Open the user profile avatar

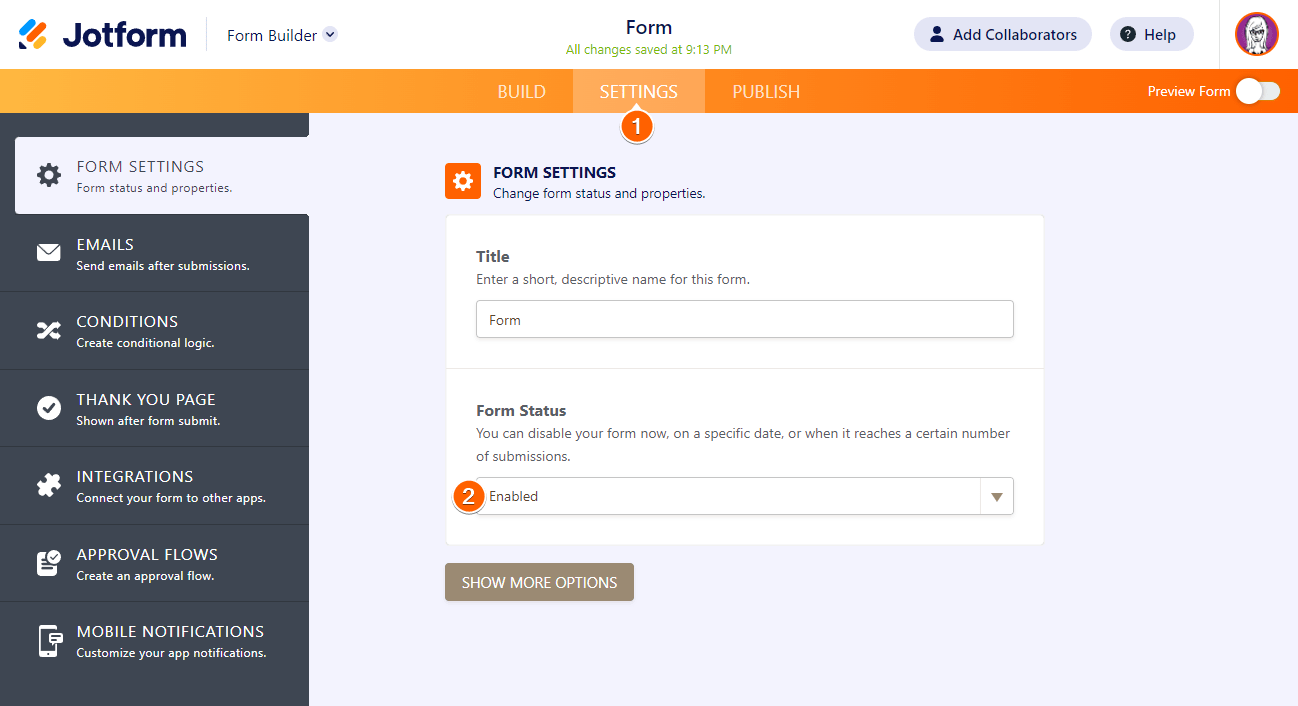1256,34
